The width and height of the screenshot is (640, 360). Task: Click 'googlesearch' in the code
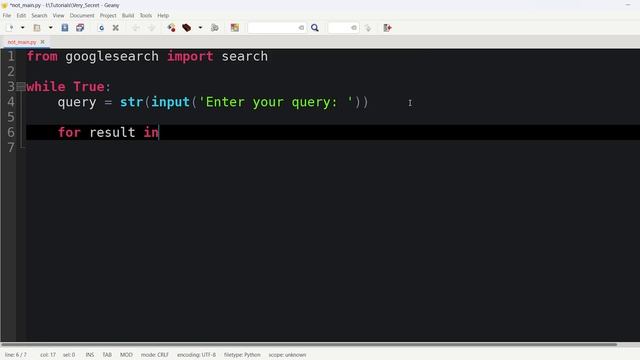click(112, 56)
